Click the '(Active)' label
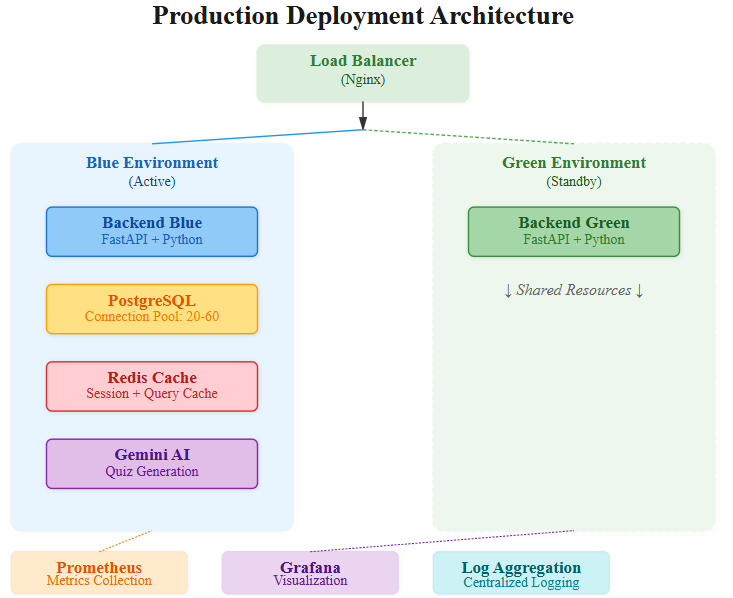 tap(152, 181)
